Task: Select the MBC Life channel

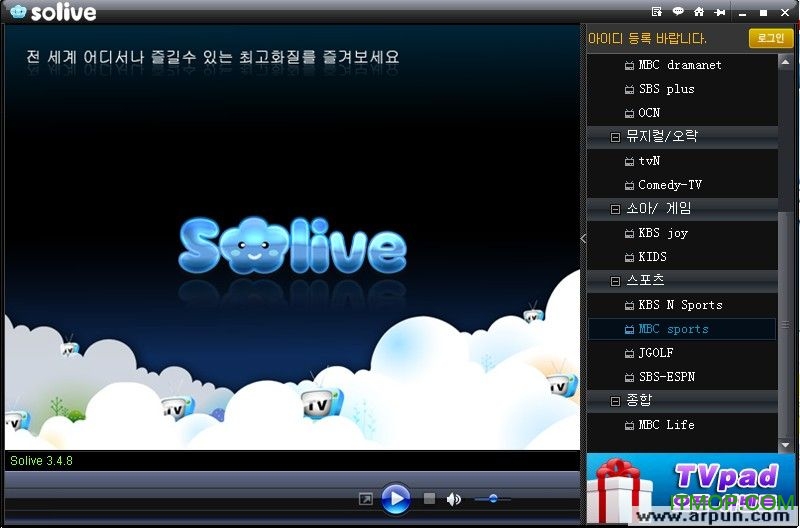Action: pyautogui.click(x=682, y=424)
